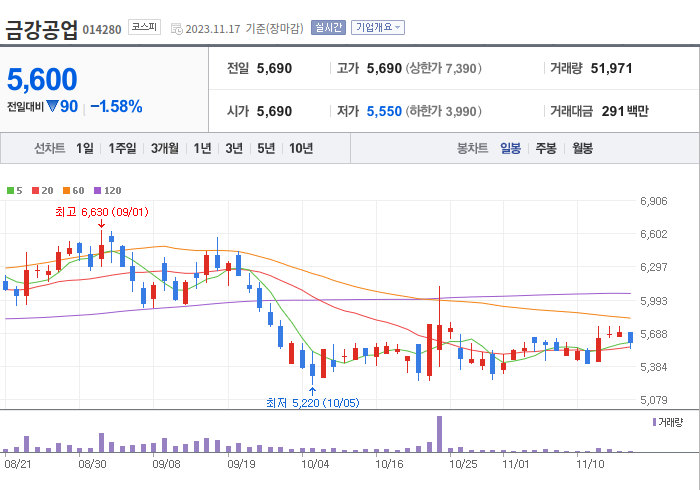Viewport: 700px width, 490px height.
Task: Click the tallest volume bar in the volume chart
Action: [439, 434]
